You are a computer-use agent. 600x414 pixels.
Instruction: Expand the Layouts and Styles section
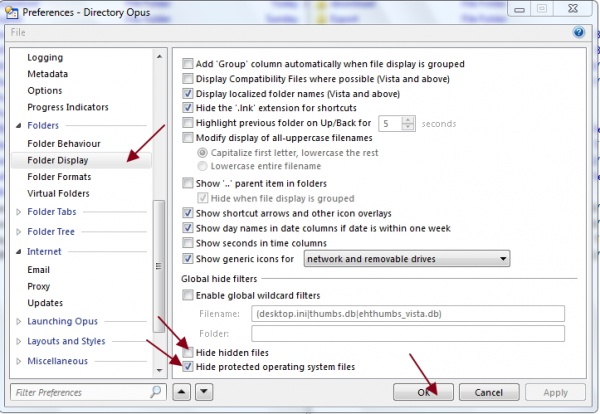pyautogui.click(x=18, y=341)
